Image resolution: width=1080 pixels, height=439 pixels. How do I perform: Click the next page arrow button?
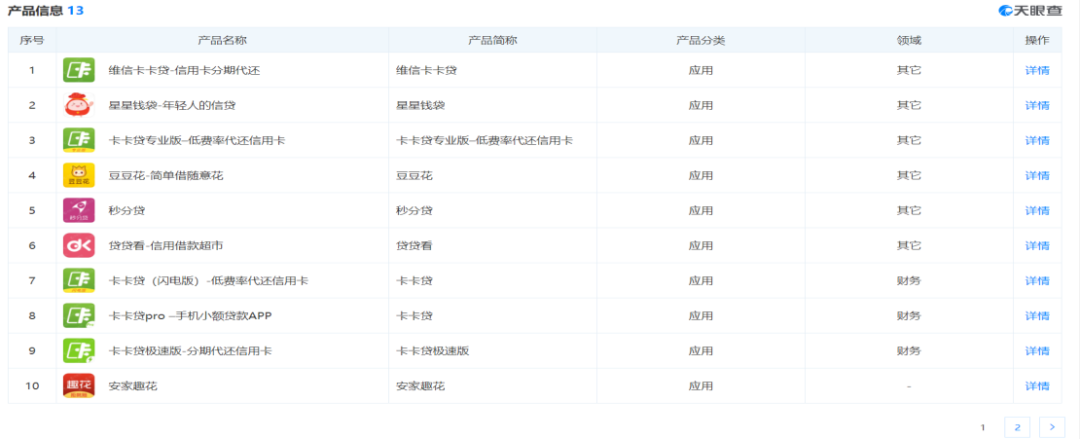1052,427
